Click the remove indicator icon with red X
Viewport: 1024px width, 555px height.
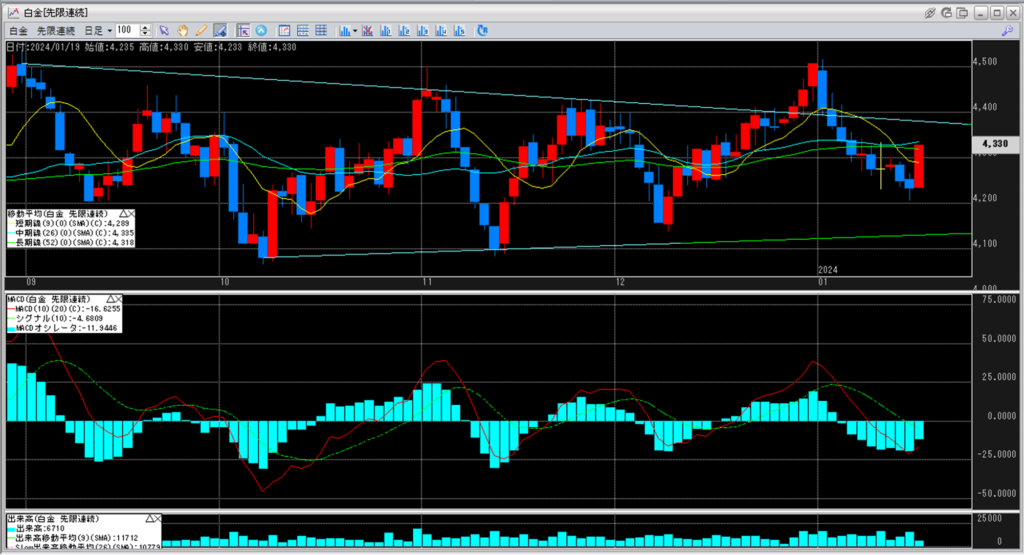pyautogui.click(x=367, y=31)
